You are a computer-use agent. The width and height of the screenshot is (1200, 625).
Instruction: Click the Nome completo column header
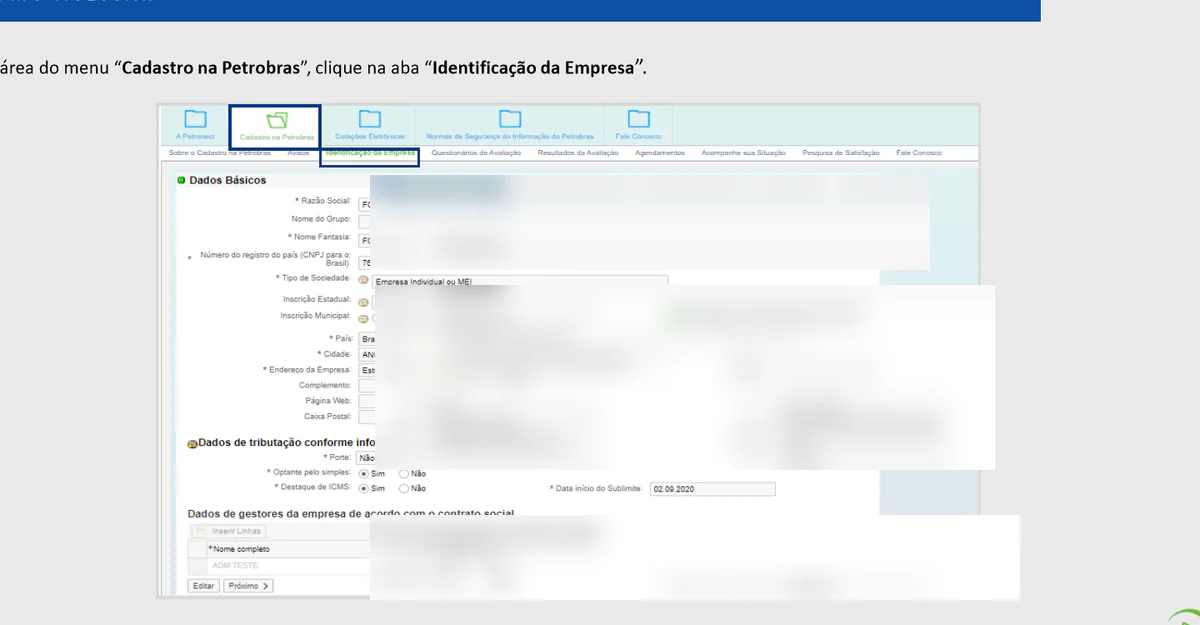click(240, 549)
